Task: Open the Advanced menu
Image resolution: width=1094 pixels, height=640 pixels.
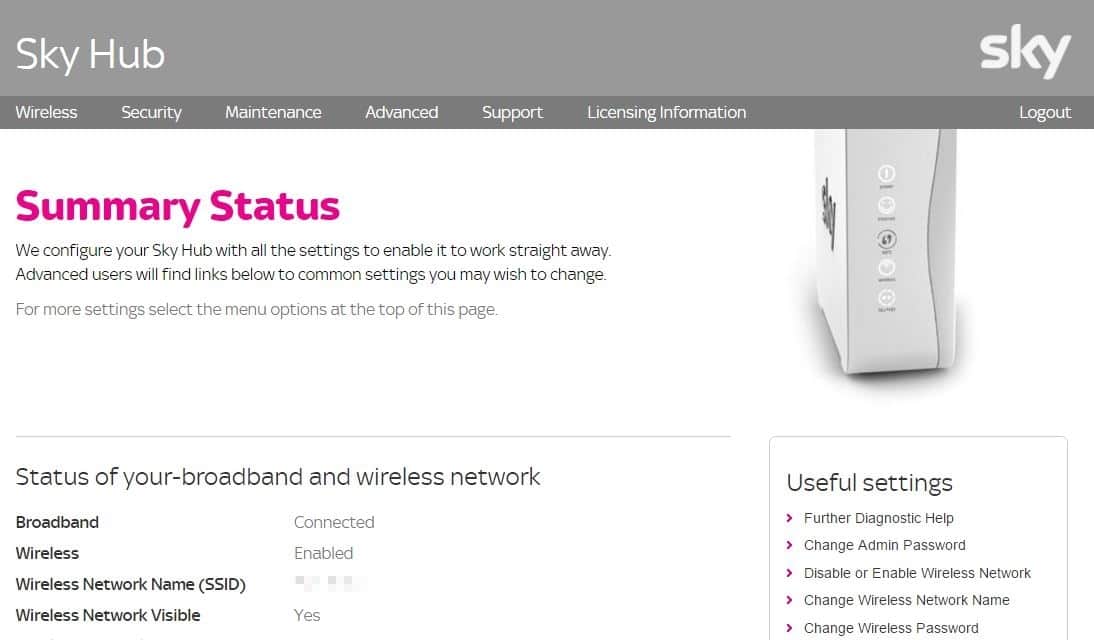Action: (401, 112)
